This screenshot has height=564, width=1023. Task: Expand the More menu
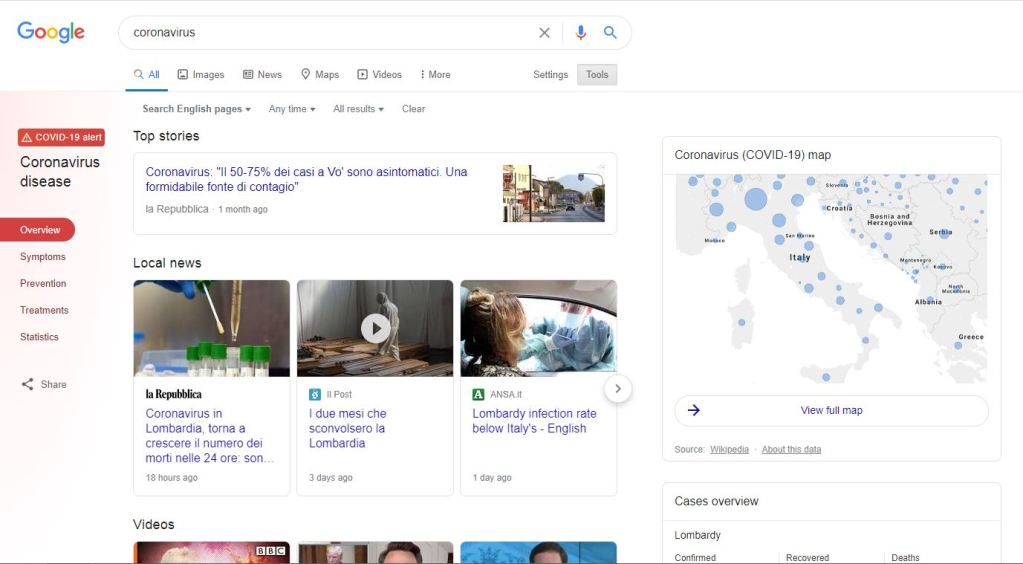[x=435, y=74]
